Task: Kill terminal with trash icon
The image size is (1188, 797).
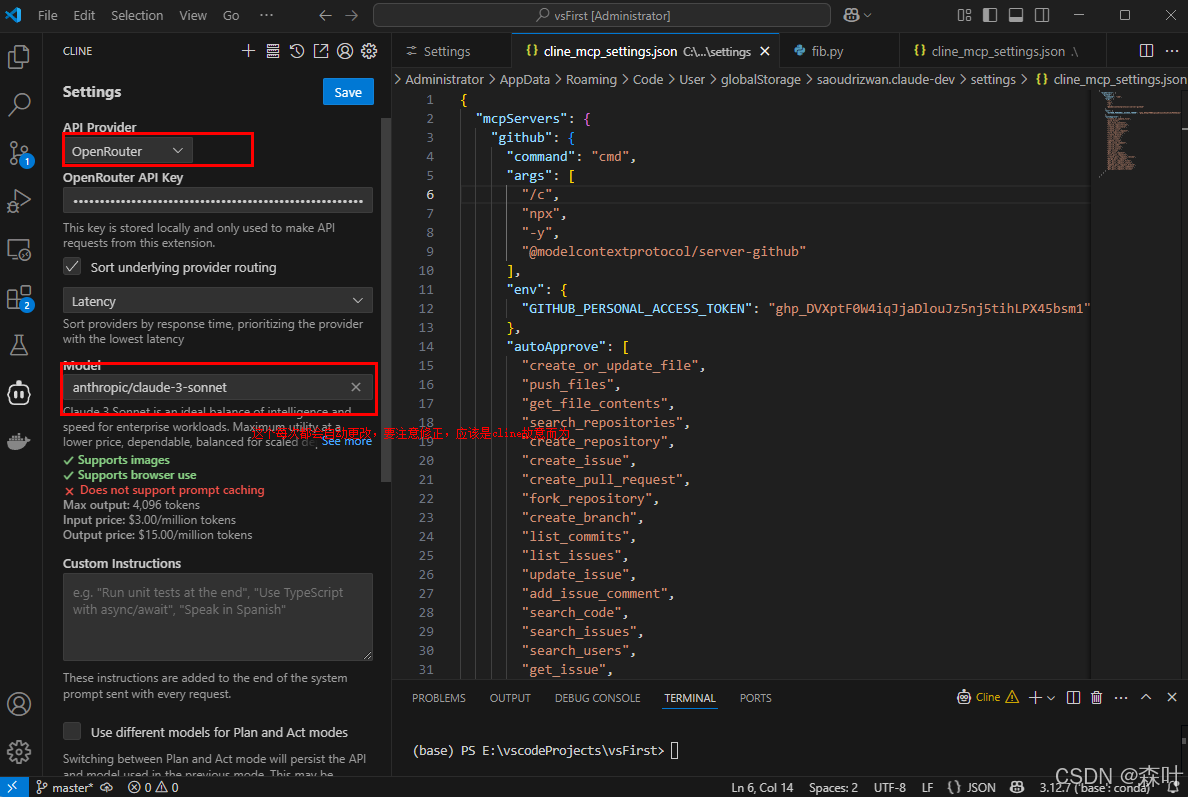Action: point(1096,698)
